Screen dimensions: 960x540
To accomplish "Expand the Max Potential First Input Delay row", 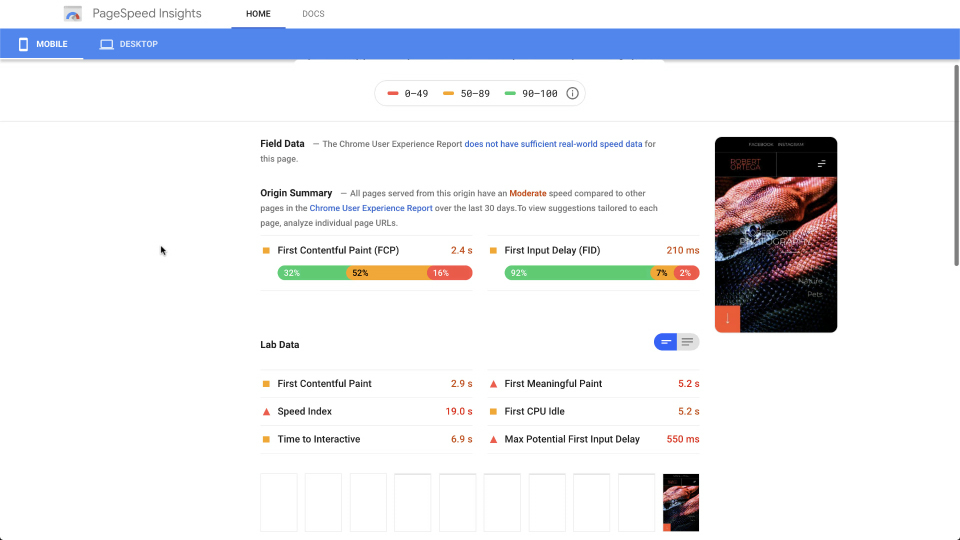I will pyautogui.click(x=593, y=439).
